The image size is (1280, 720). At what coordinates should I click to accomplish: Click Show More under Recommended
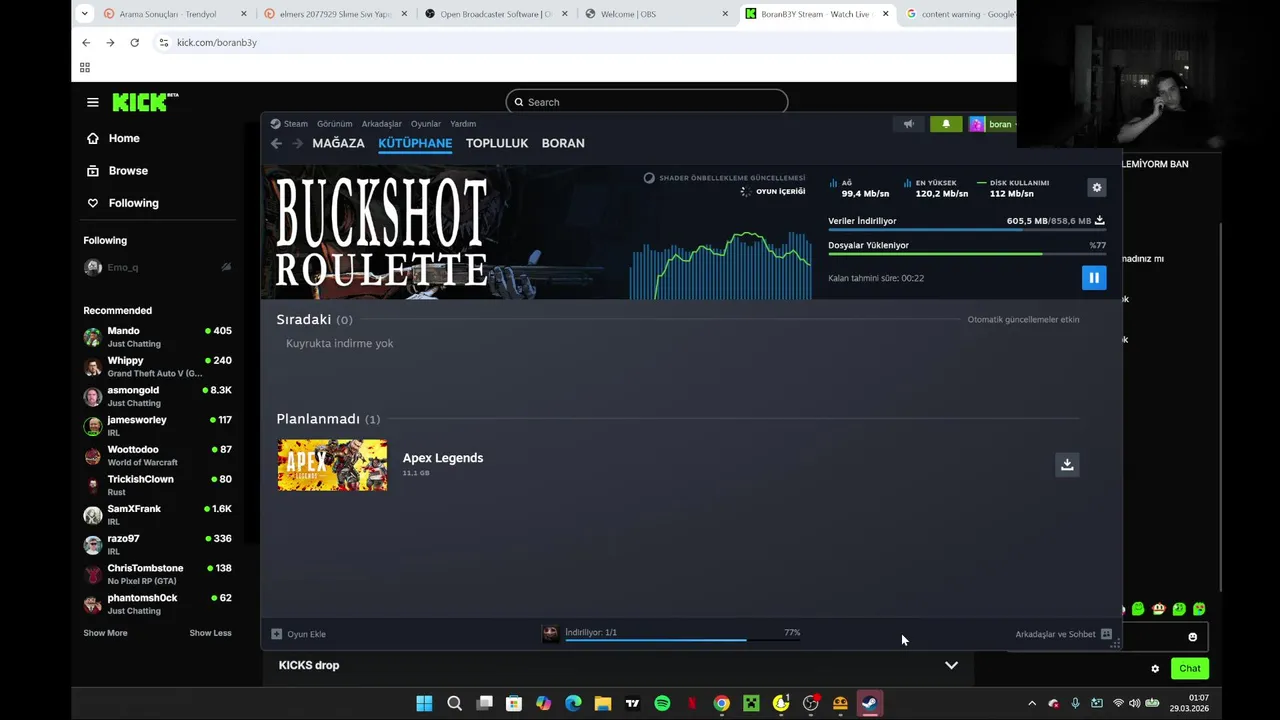105,633
